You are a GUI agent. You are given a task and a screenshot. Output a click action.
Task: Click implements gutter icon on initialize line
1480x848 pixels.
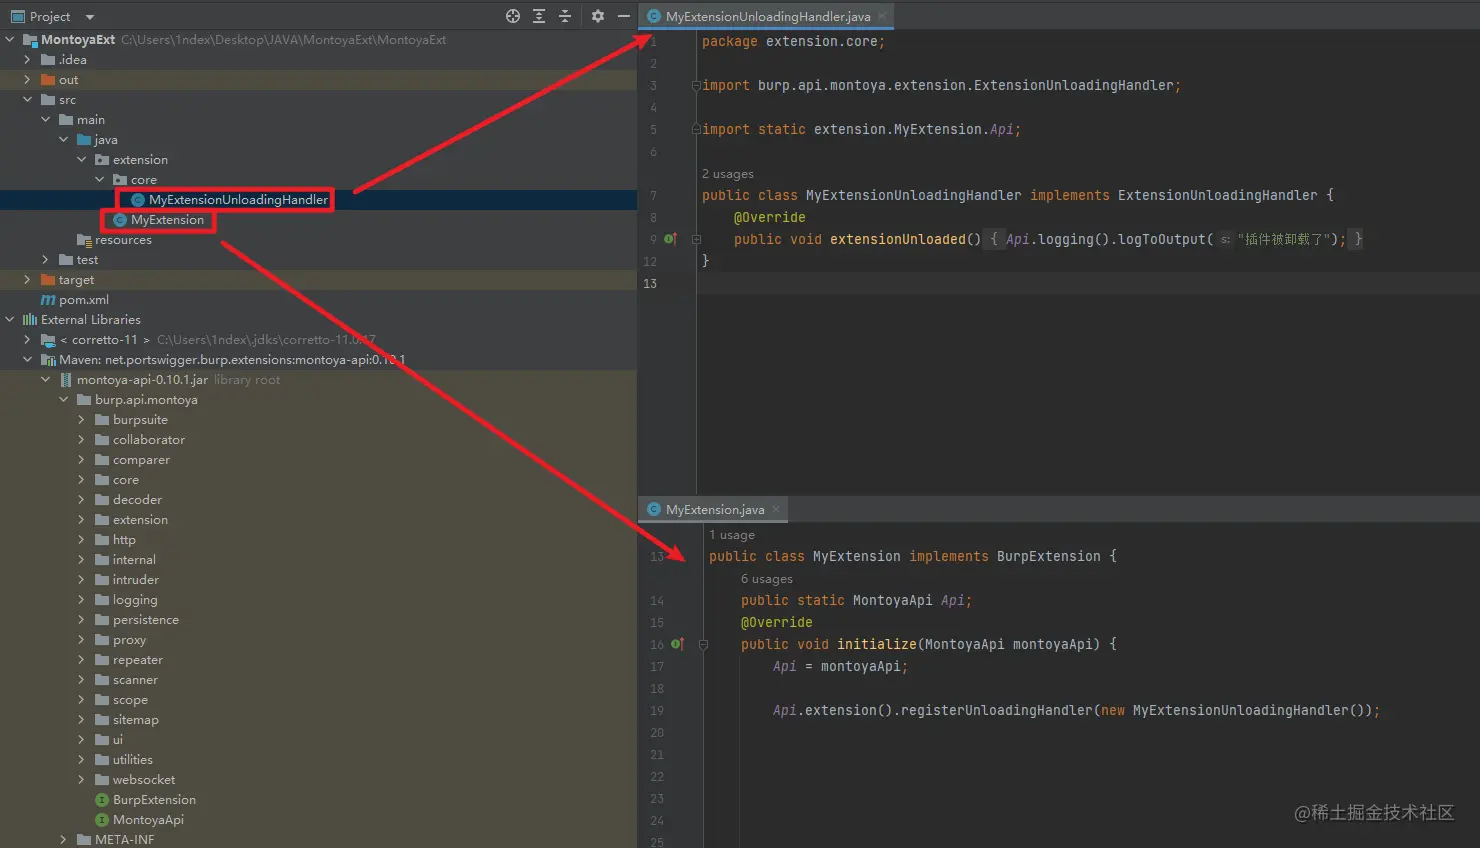[678, 644]
